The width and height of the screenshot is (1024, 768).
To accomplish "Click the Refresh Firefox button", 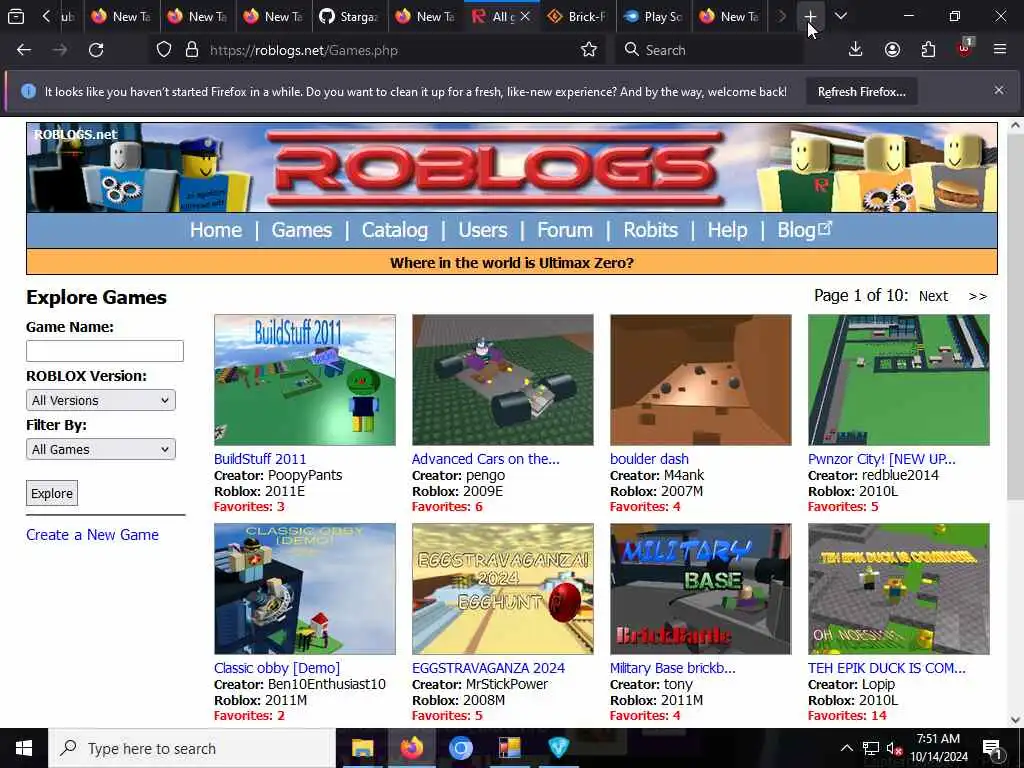I will pos(861,91).
